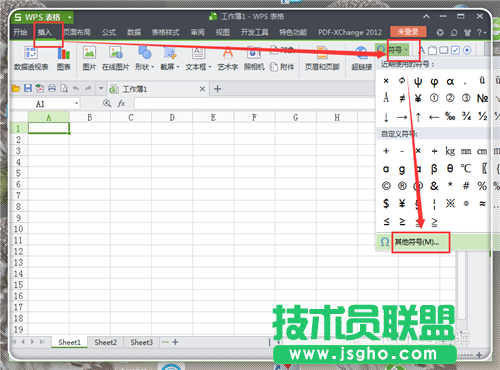The image size is (500, 370).
Task: Collapse the ribbon with the up chevron
Action: click(x=426, y=16)
